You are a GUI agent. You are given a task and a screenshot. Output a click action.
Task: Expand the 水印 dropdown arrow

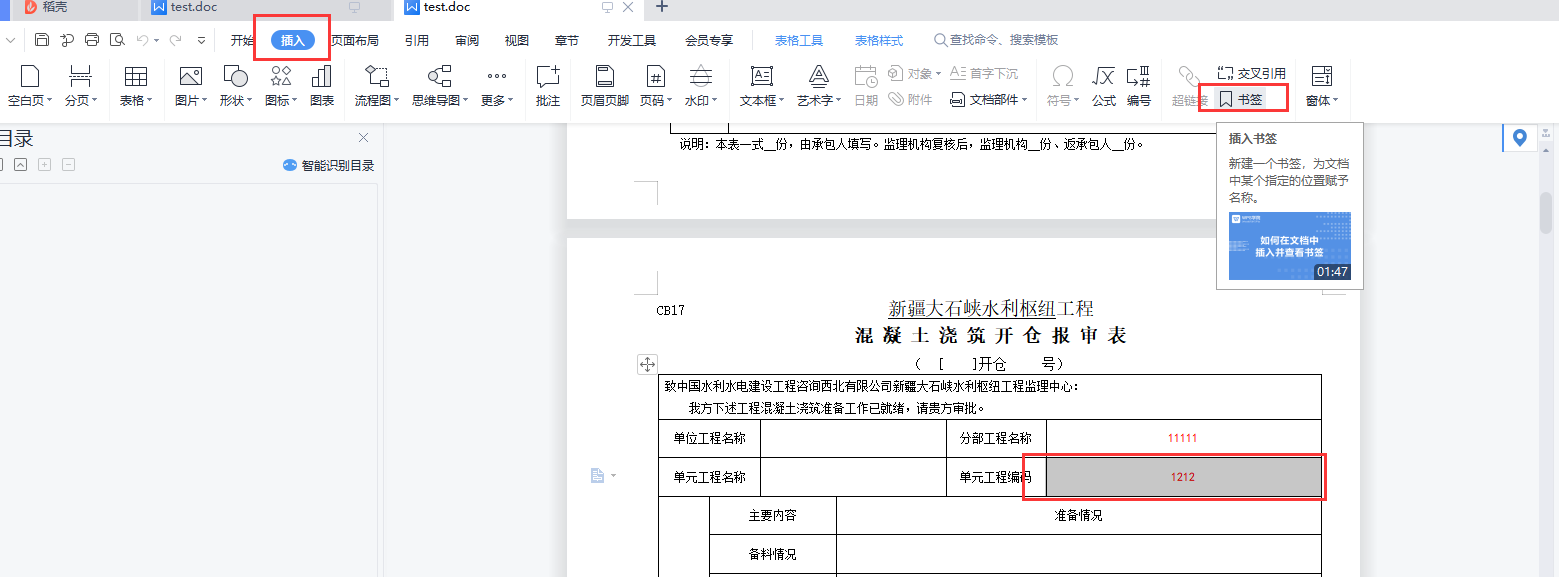coord(716,100)
